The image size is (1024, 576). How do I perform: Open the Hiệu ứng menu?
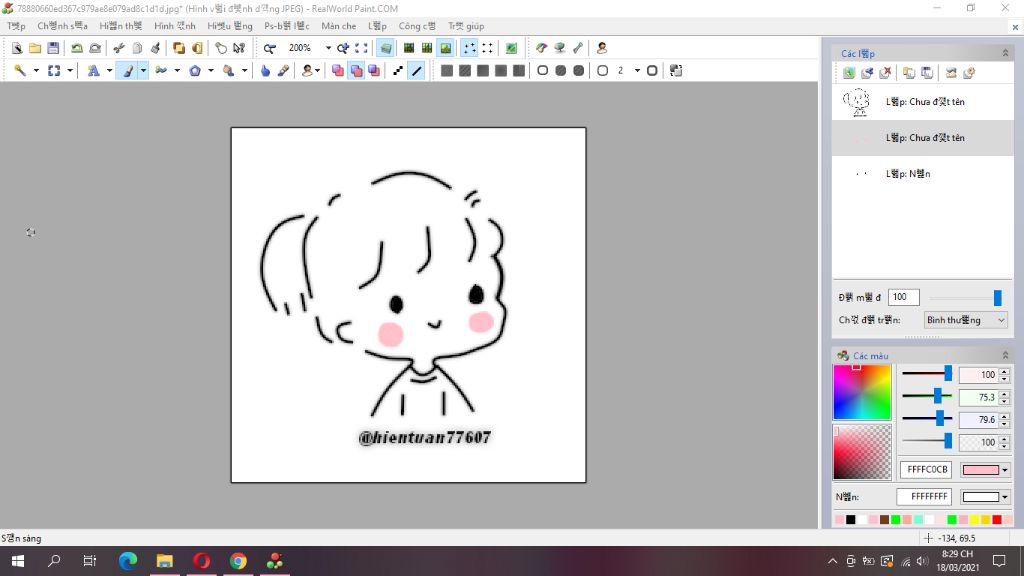[230, 26]
